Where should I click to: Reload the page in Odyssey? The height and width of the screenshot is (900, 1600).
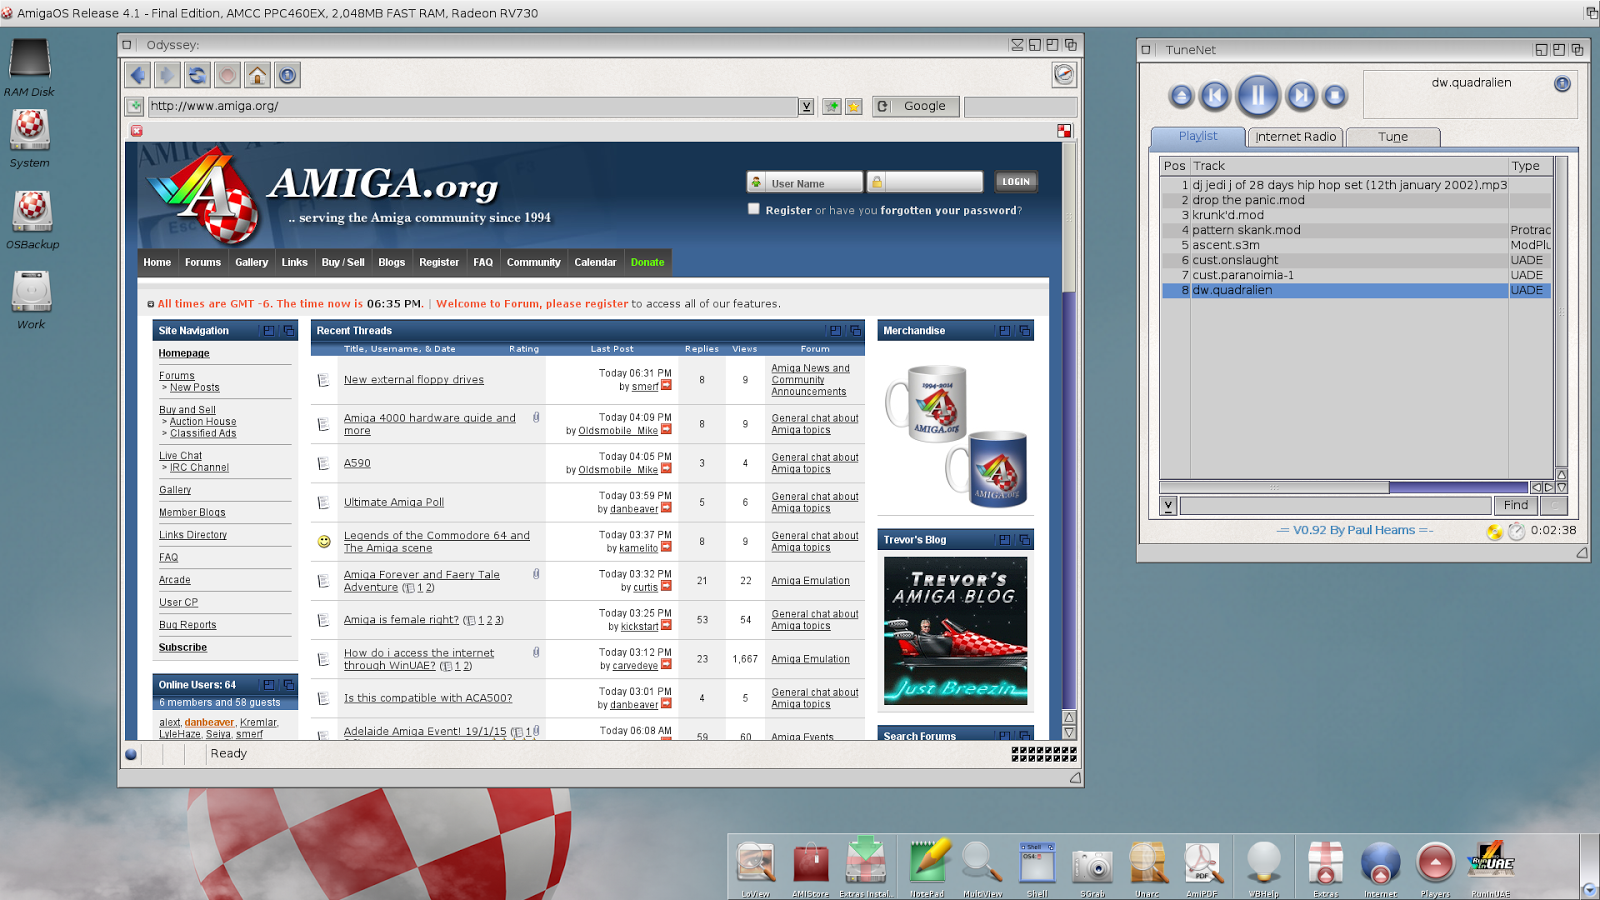pos(198,75)
